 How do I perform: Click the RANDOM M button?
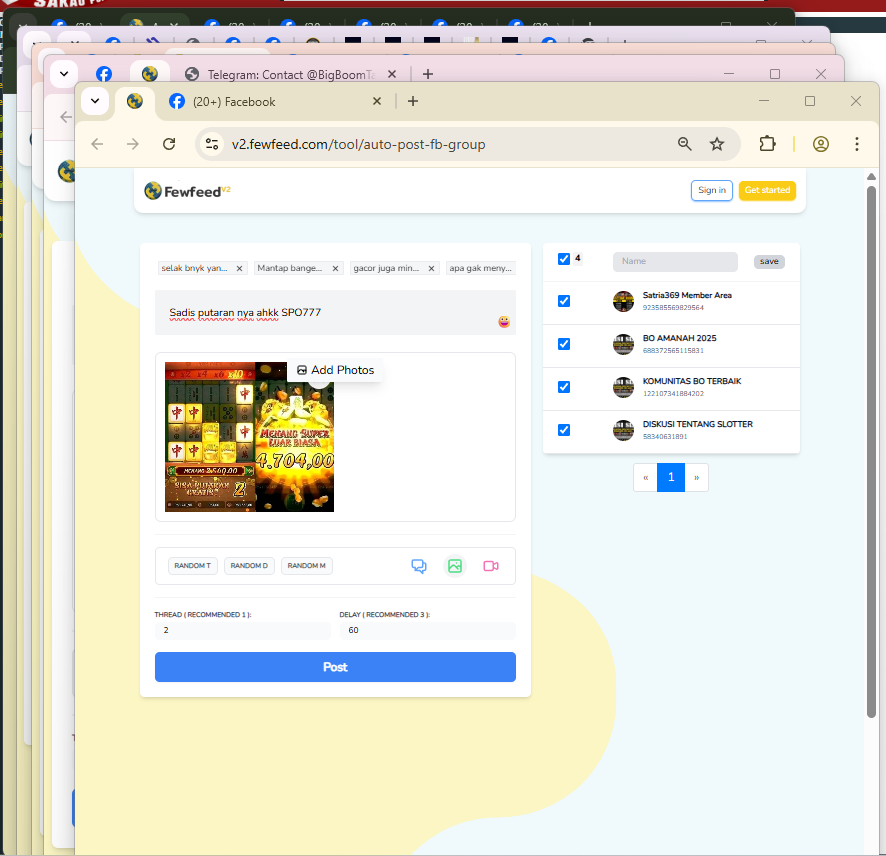pos(307,566)
